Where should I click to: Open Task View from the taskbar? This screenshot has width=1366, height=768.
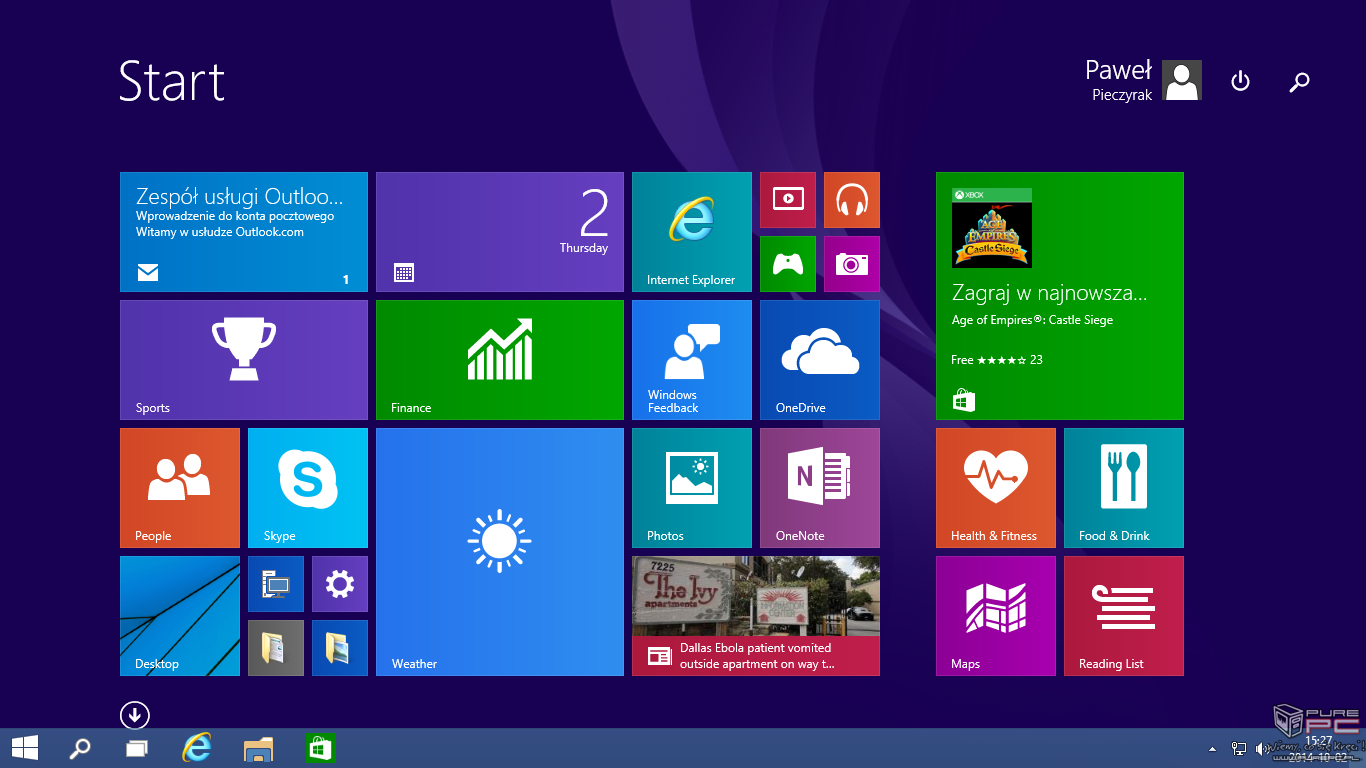(137, 748)
